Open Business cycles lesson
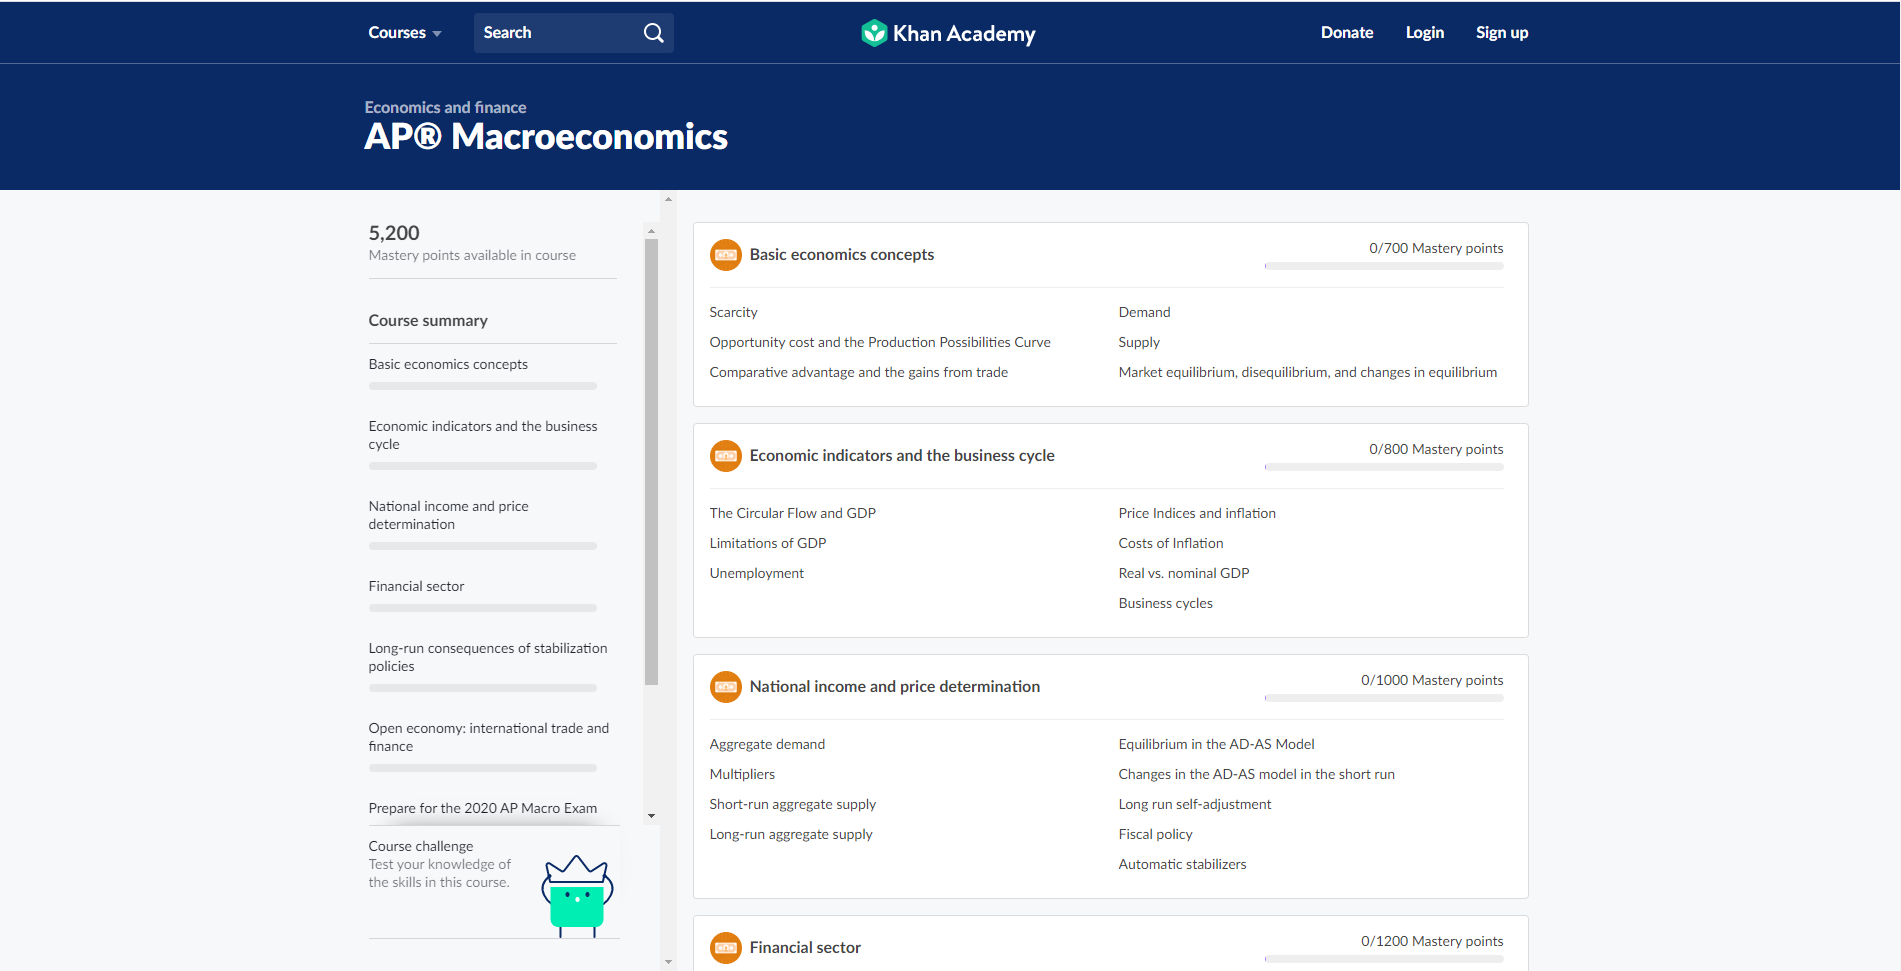1901x971 pixels. pos(1165,603)
